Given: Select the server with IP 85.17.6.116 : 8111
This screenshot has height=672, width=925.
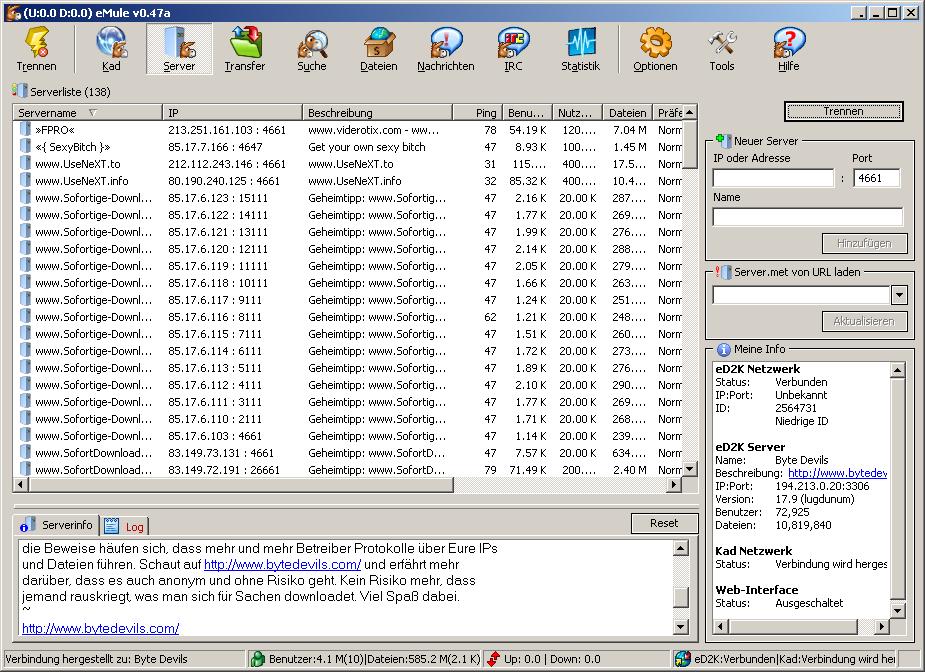Looking at the screenshot, I should click(347, 317).
